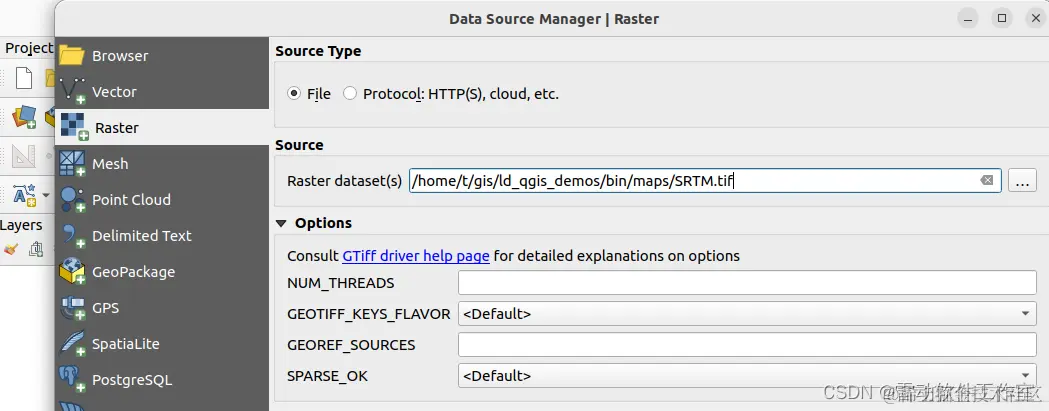Screen dimensions: 1049x411
Task: Focus the GEOREF_SOURCES text field
Action: 746,345
